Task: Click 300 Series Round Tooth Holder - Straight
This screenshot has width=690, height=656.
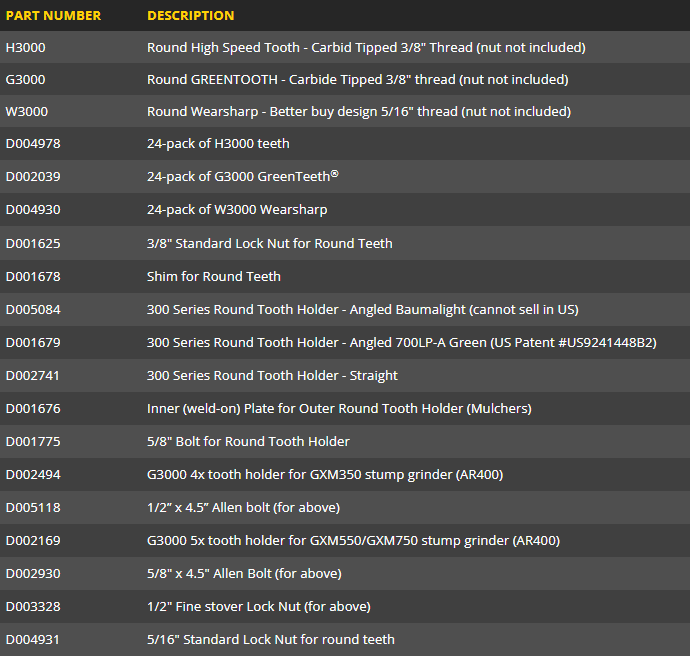Action: coord(272,375)
